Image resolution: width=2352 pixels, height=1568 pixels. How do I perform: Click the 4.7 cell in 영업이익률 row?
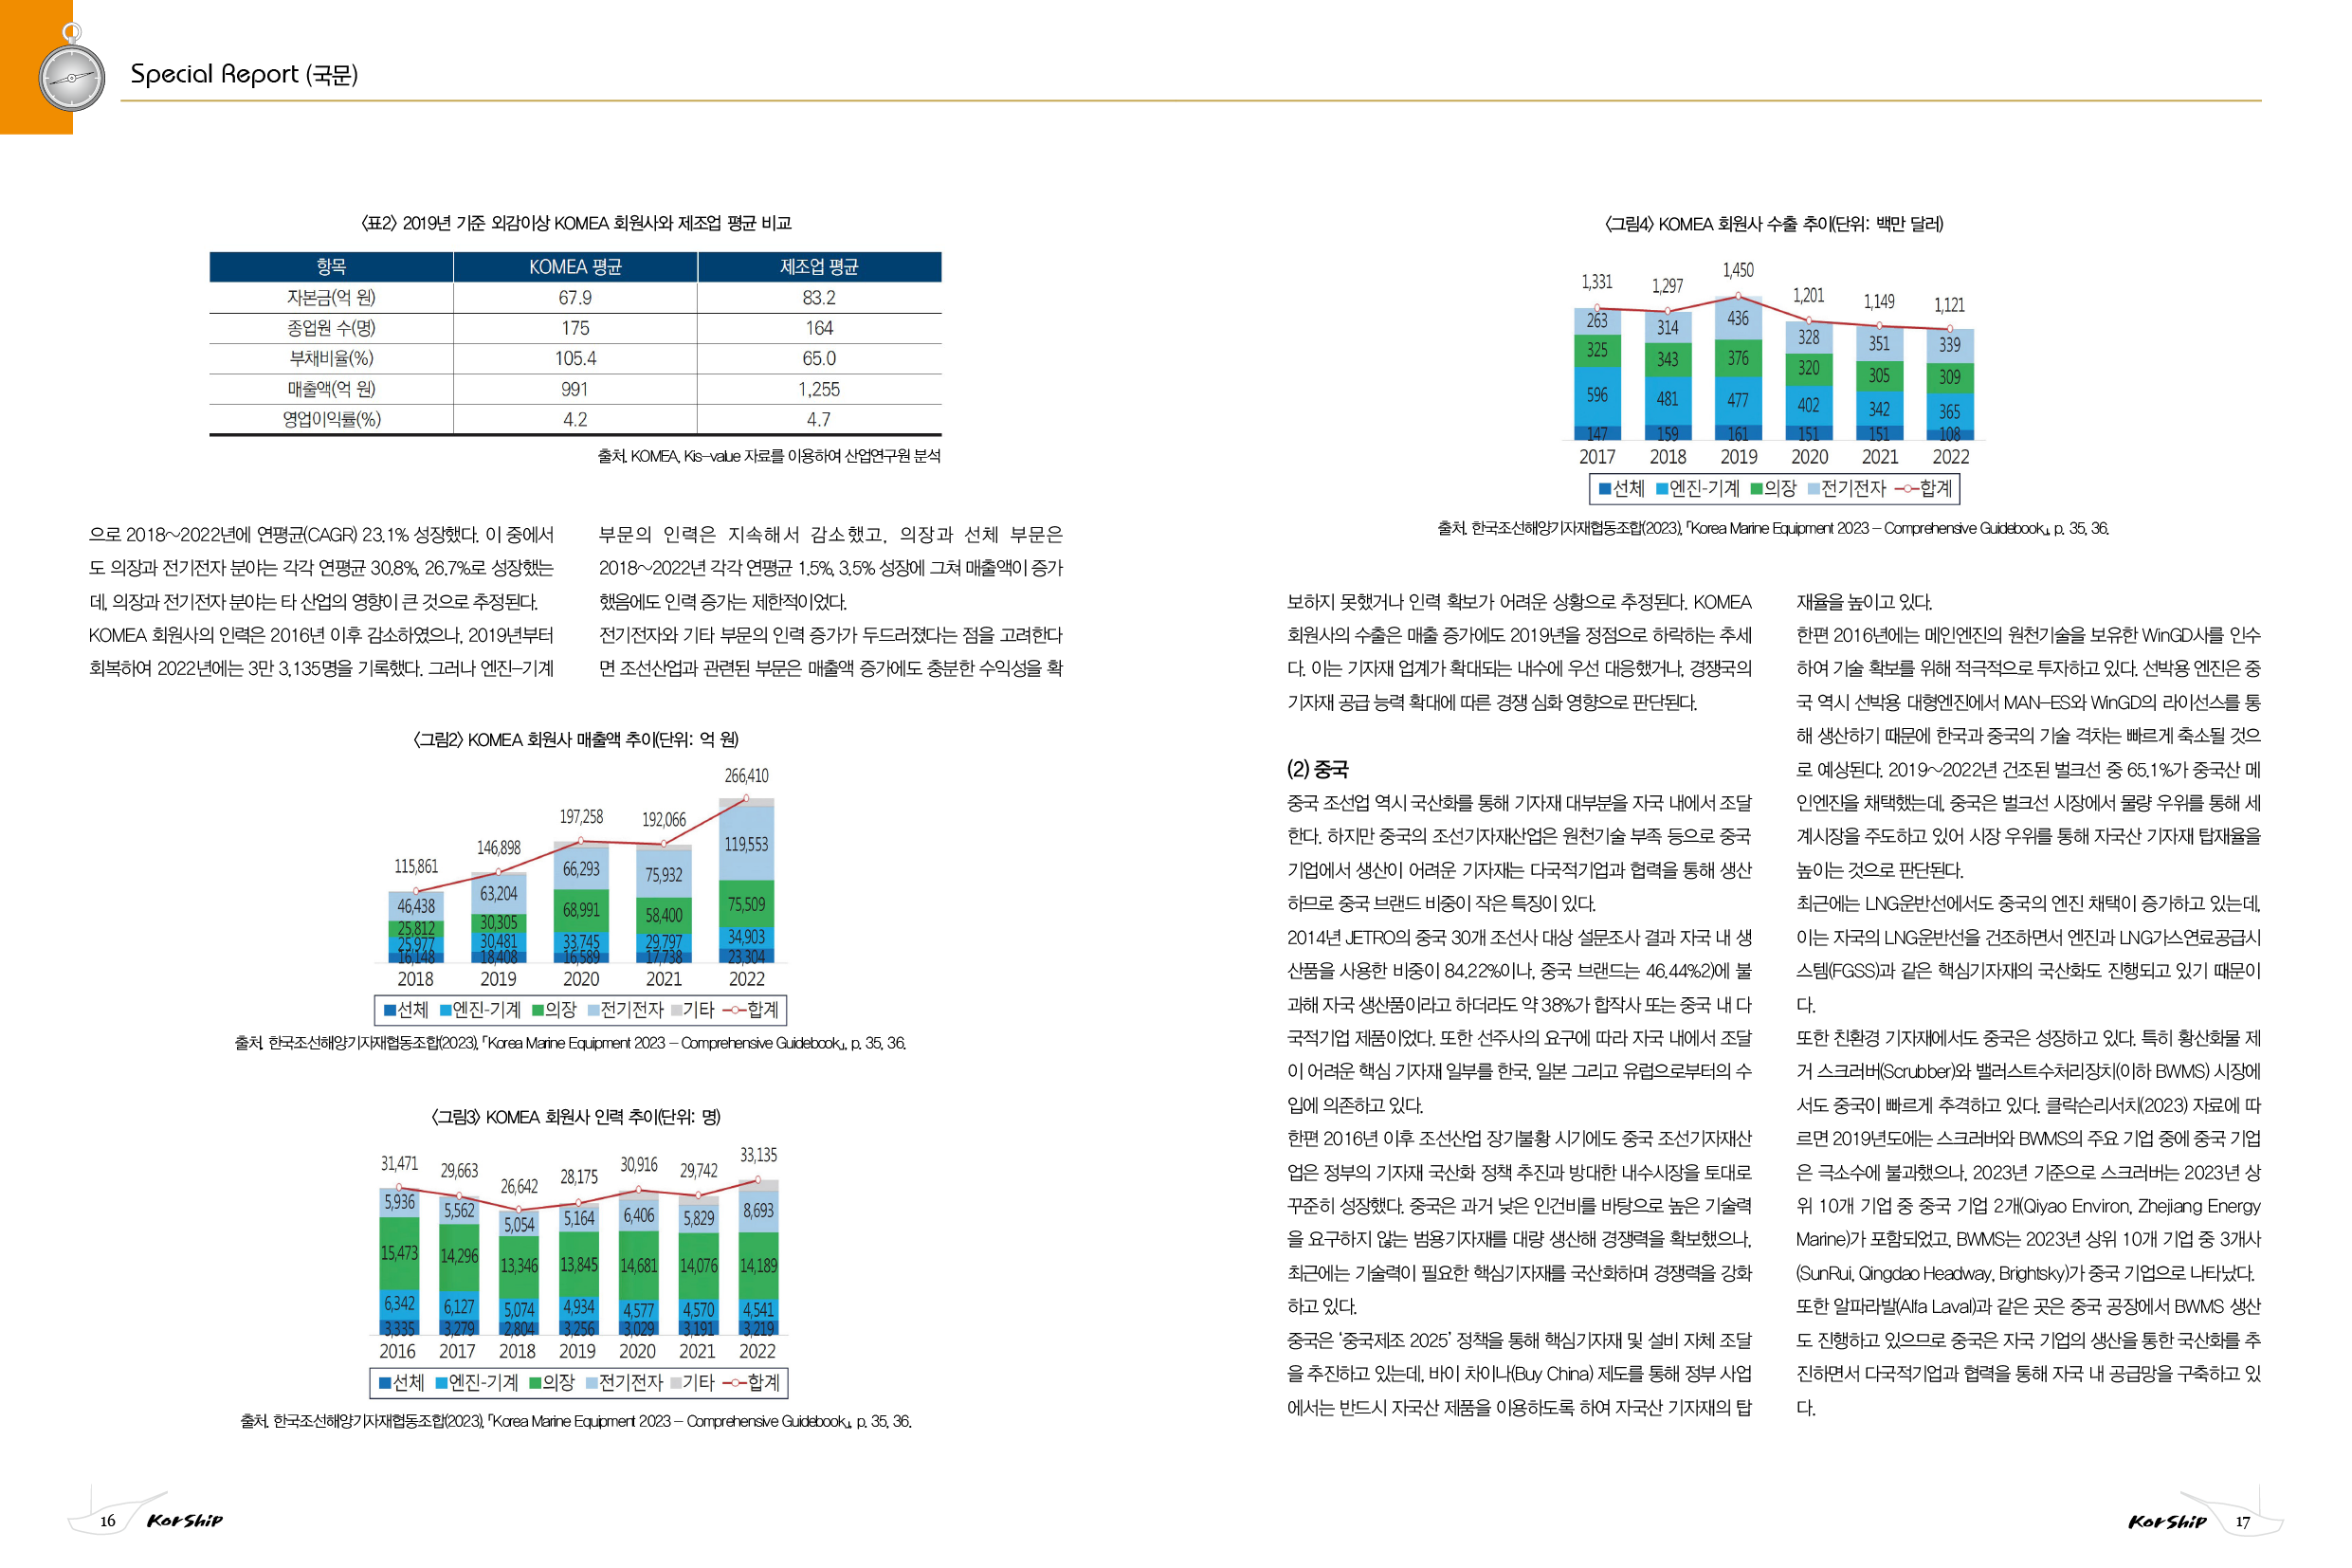819,419
